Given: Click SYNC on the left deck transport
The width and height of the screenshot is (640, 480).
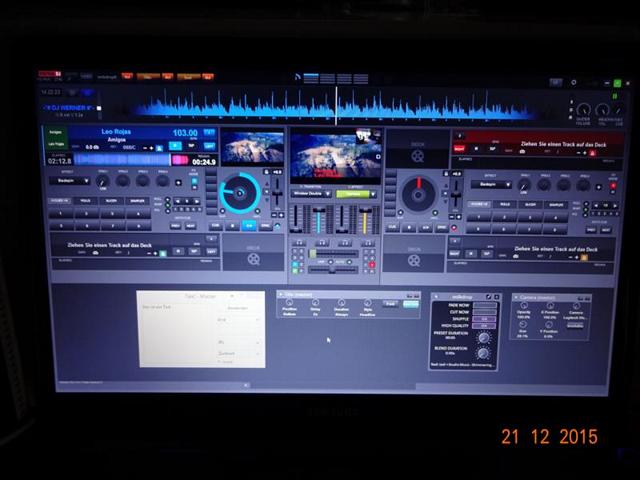Looking at the screenshot, I should click(x=265, y=225).
